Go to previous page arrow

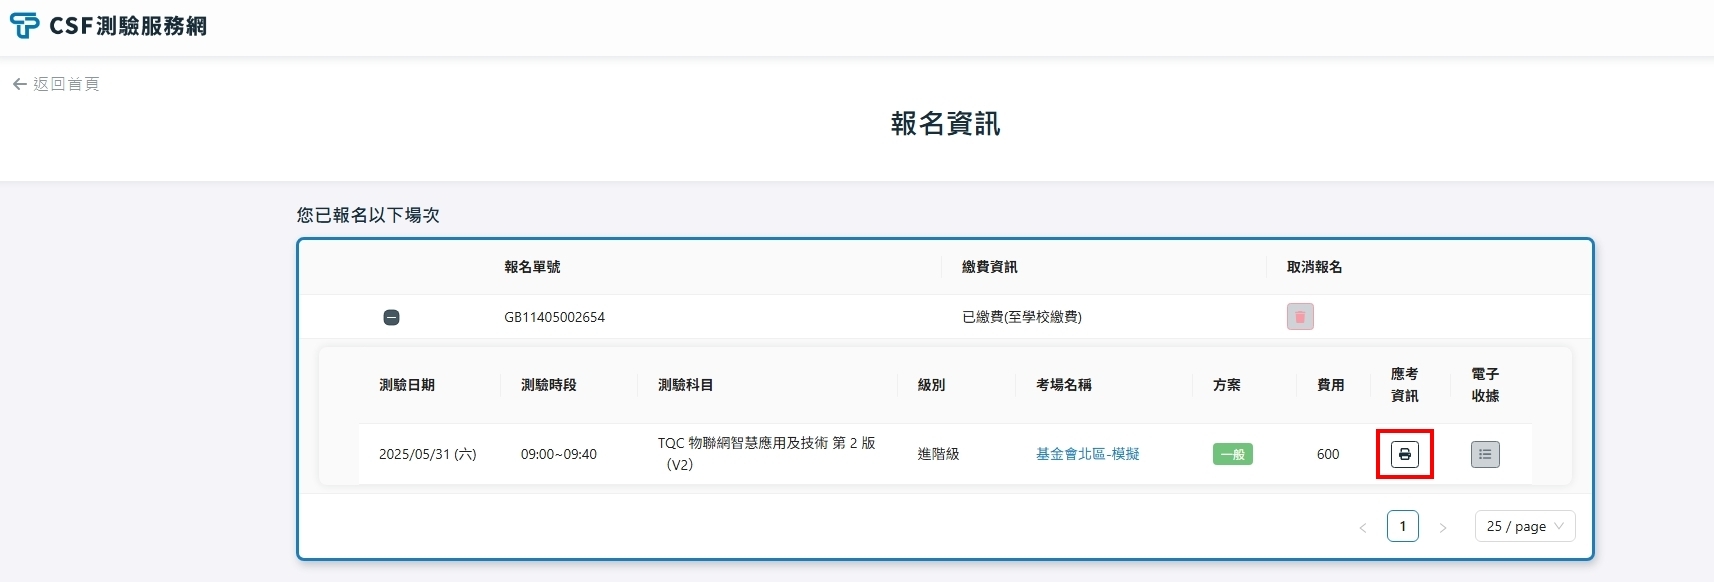point(1362,527)
